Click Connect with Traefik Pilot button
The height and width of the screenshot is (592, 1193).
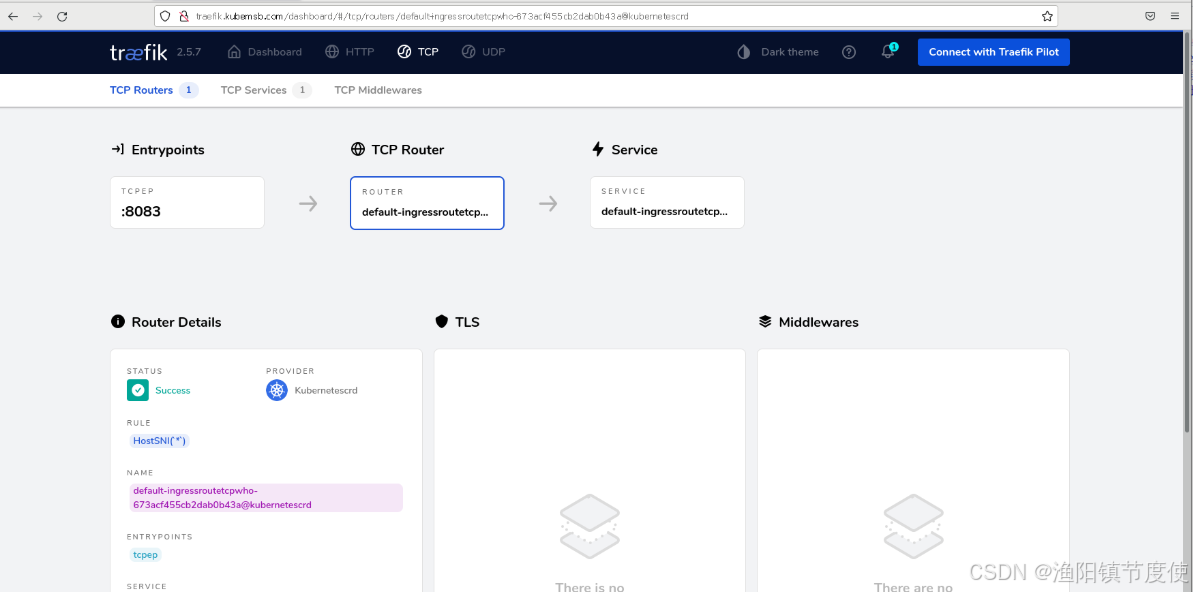994,52
